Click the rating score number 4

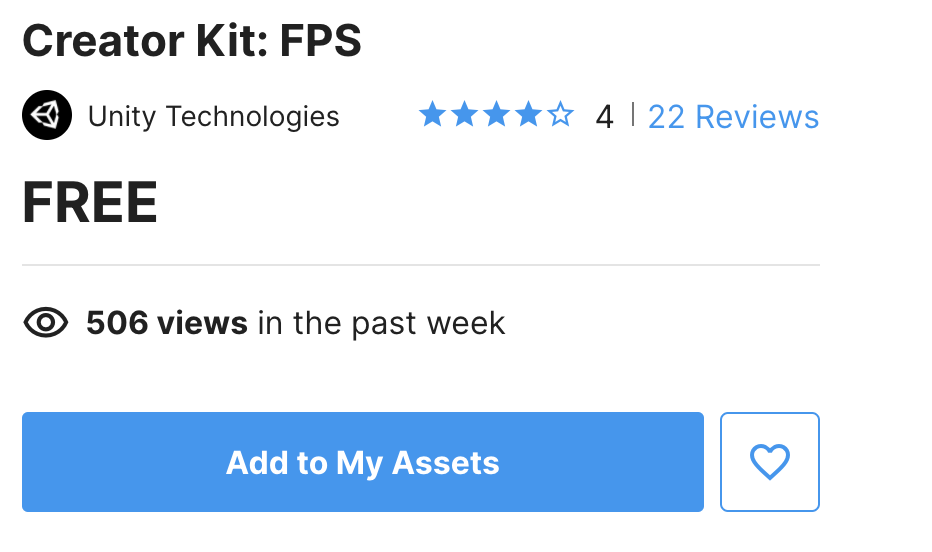[604, 117]
